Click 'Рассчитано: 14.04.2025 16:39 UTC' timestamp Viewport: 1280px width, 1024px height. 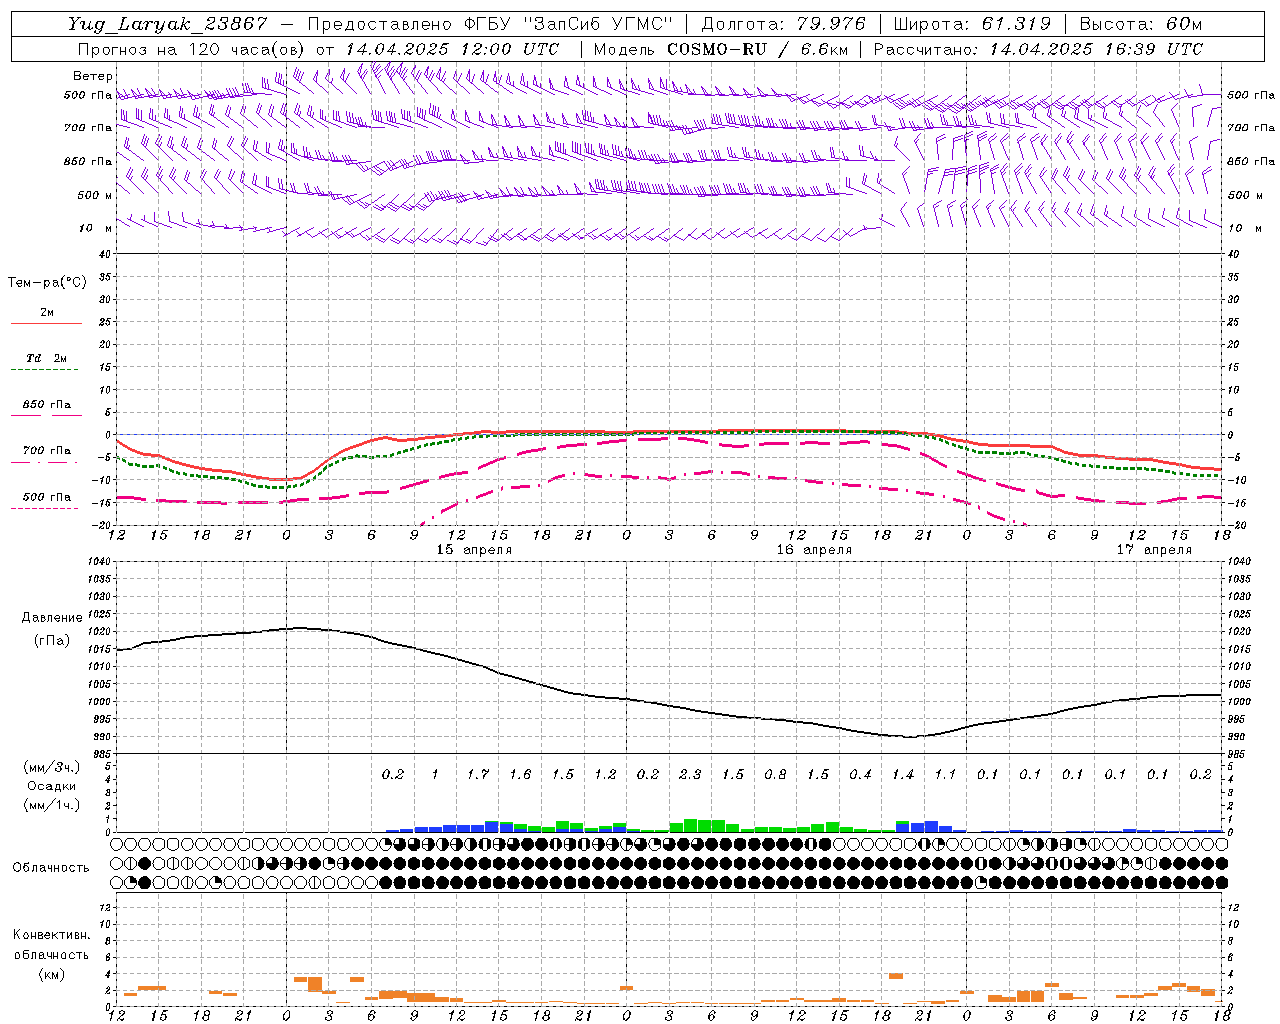click(x=1038, y=49)
